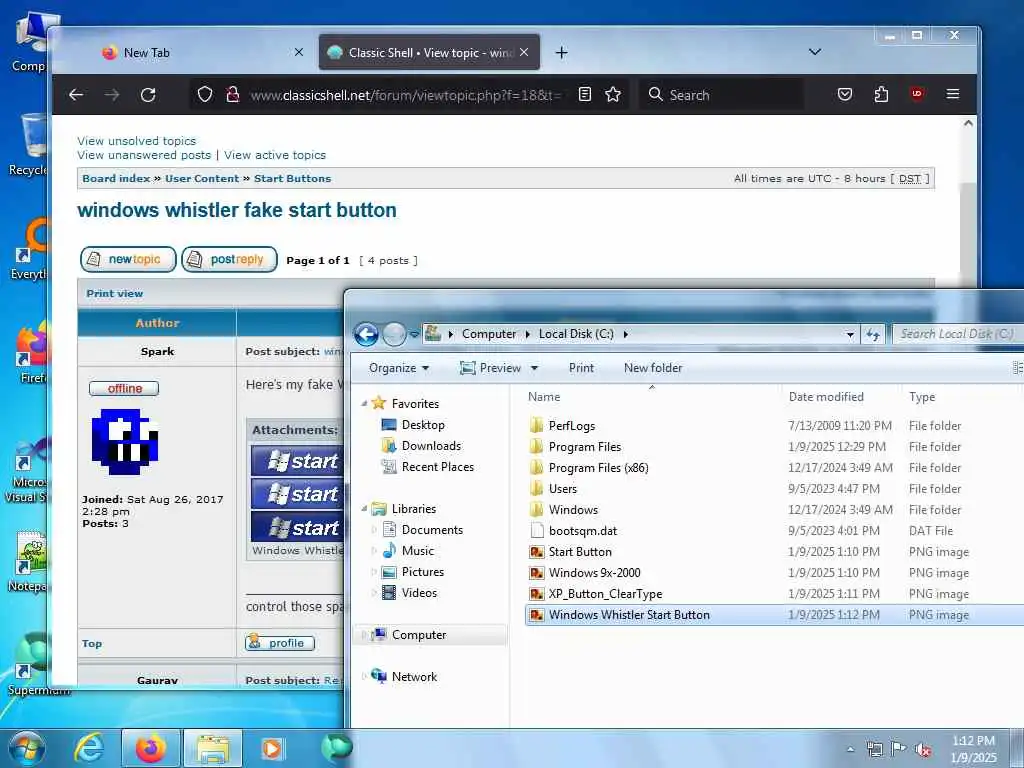The image size is (1024, 768).
Task: View Spark's profile button
Action: pyautogui.click(x=280, y=643)
